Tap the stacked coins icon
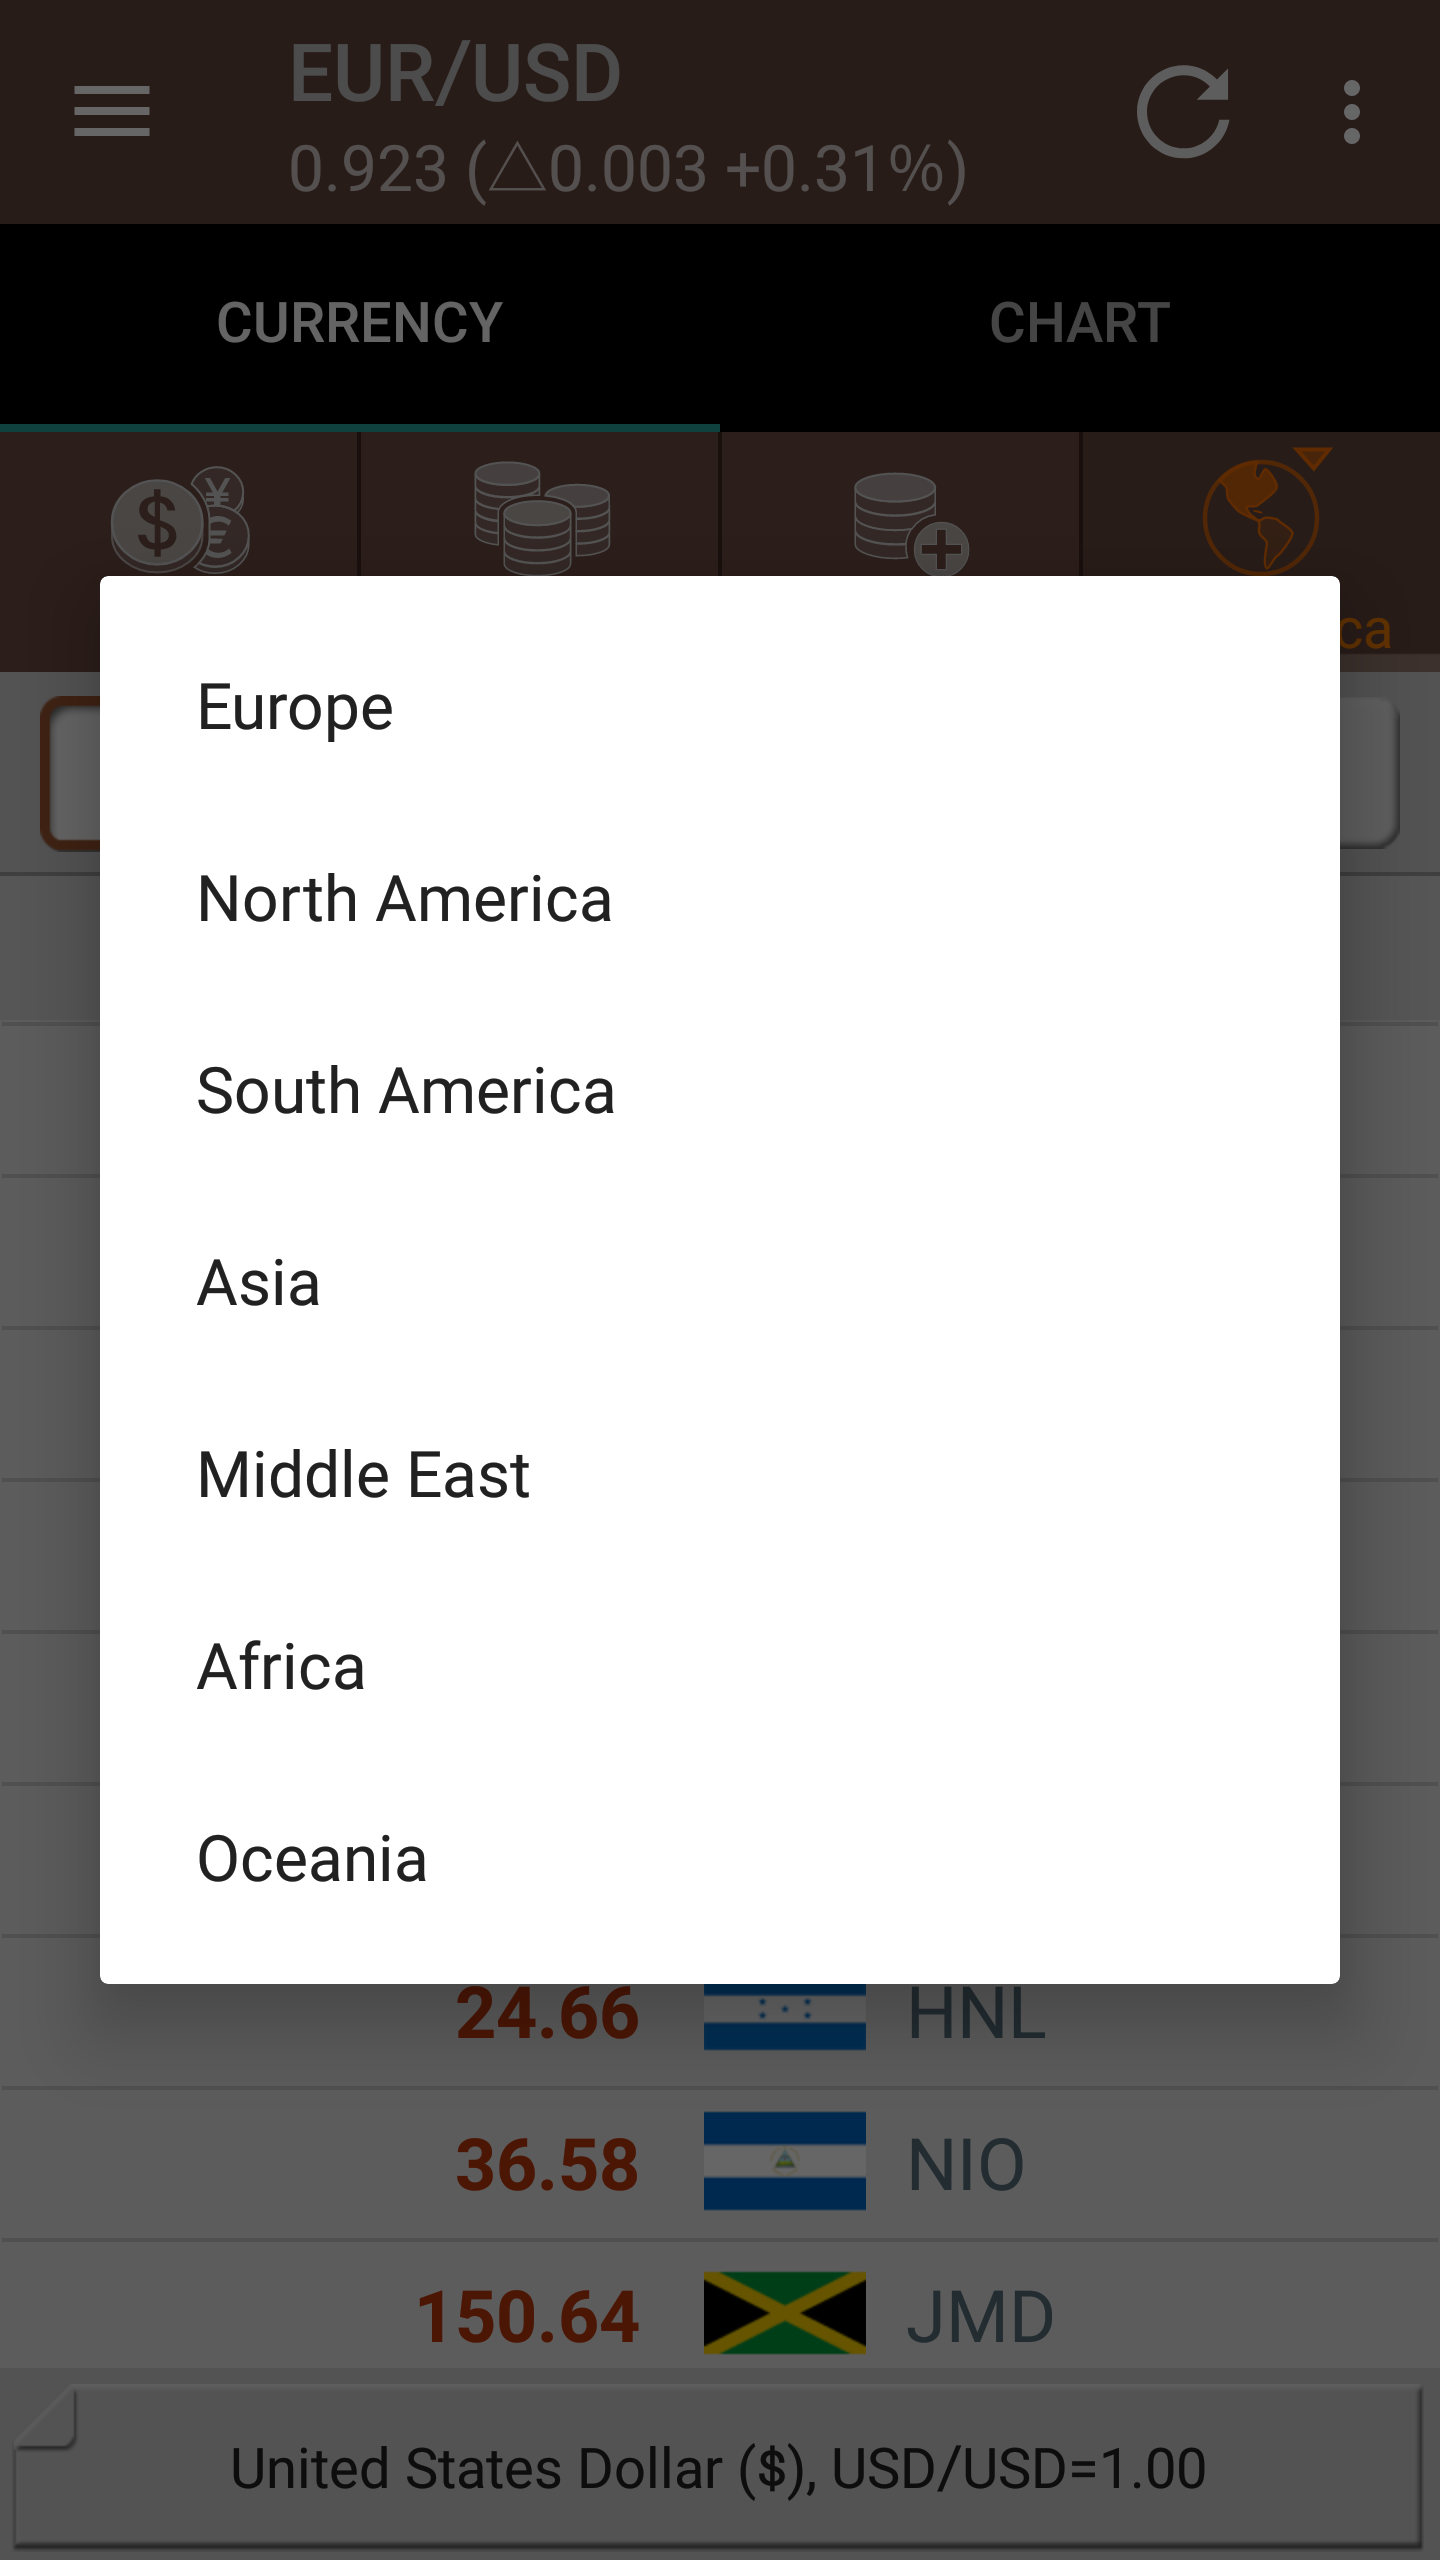Image resolution: width=1440 pixels, height=2560 pixels. (541, 518)
